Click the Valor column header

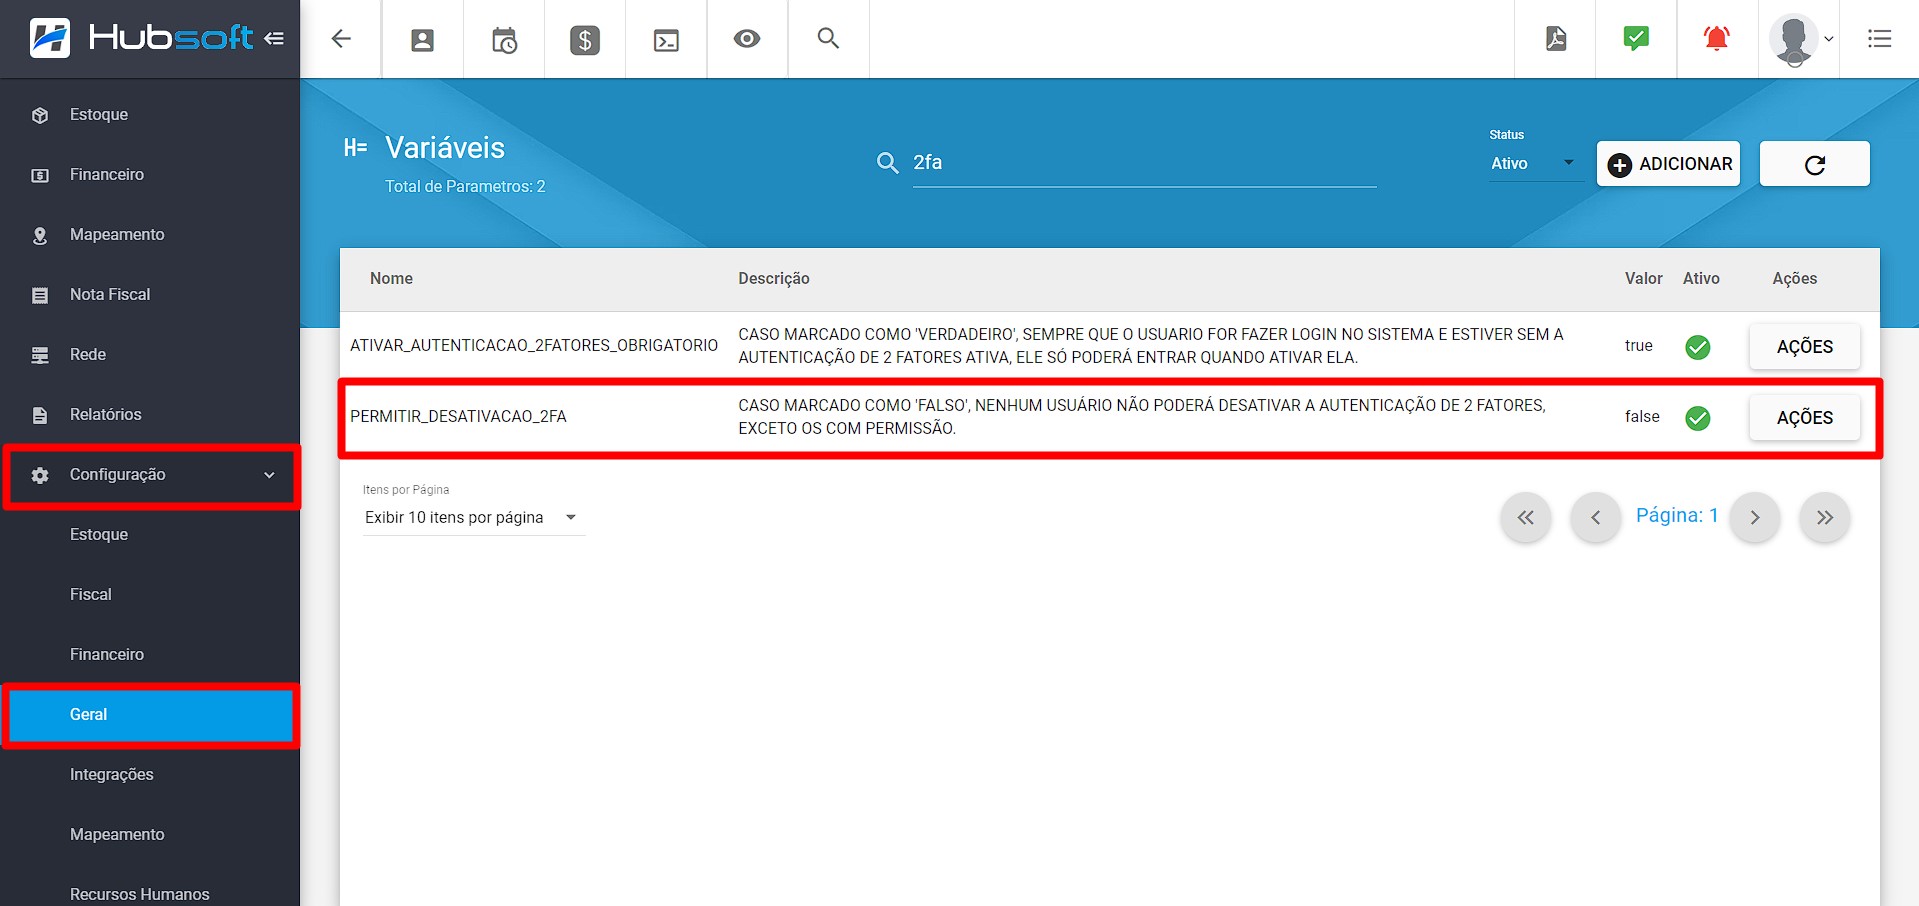pos(1643,279)
